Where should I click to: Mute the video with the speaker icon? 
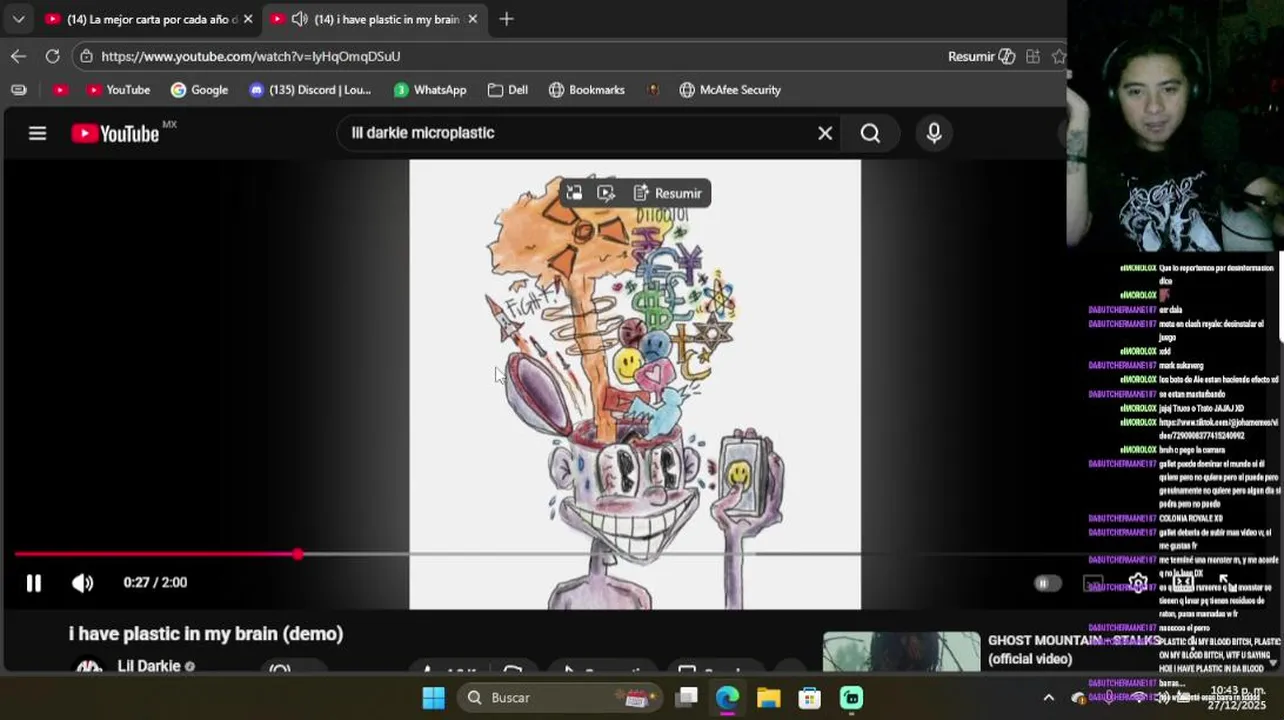click(82, 583)
